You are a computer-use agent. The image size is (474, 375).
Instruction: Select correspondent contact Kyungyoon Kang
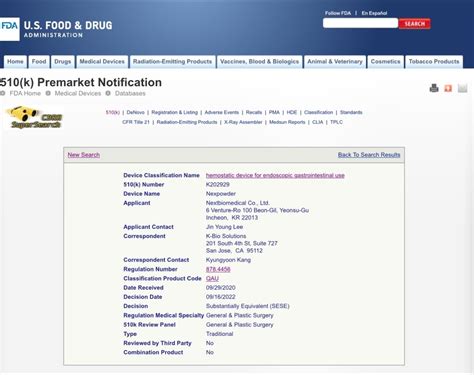pos(228,260)
